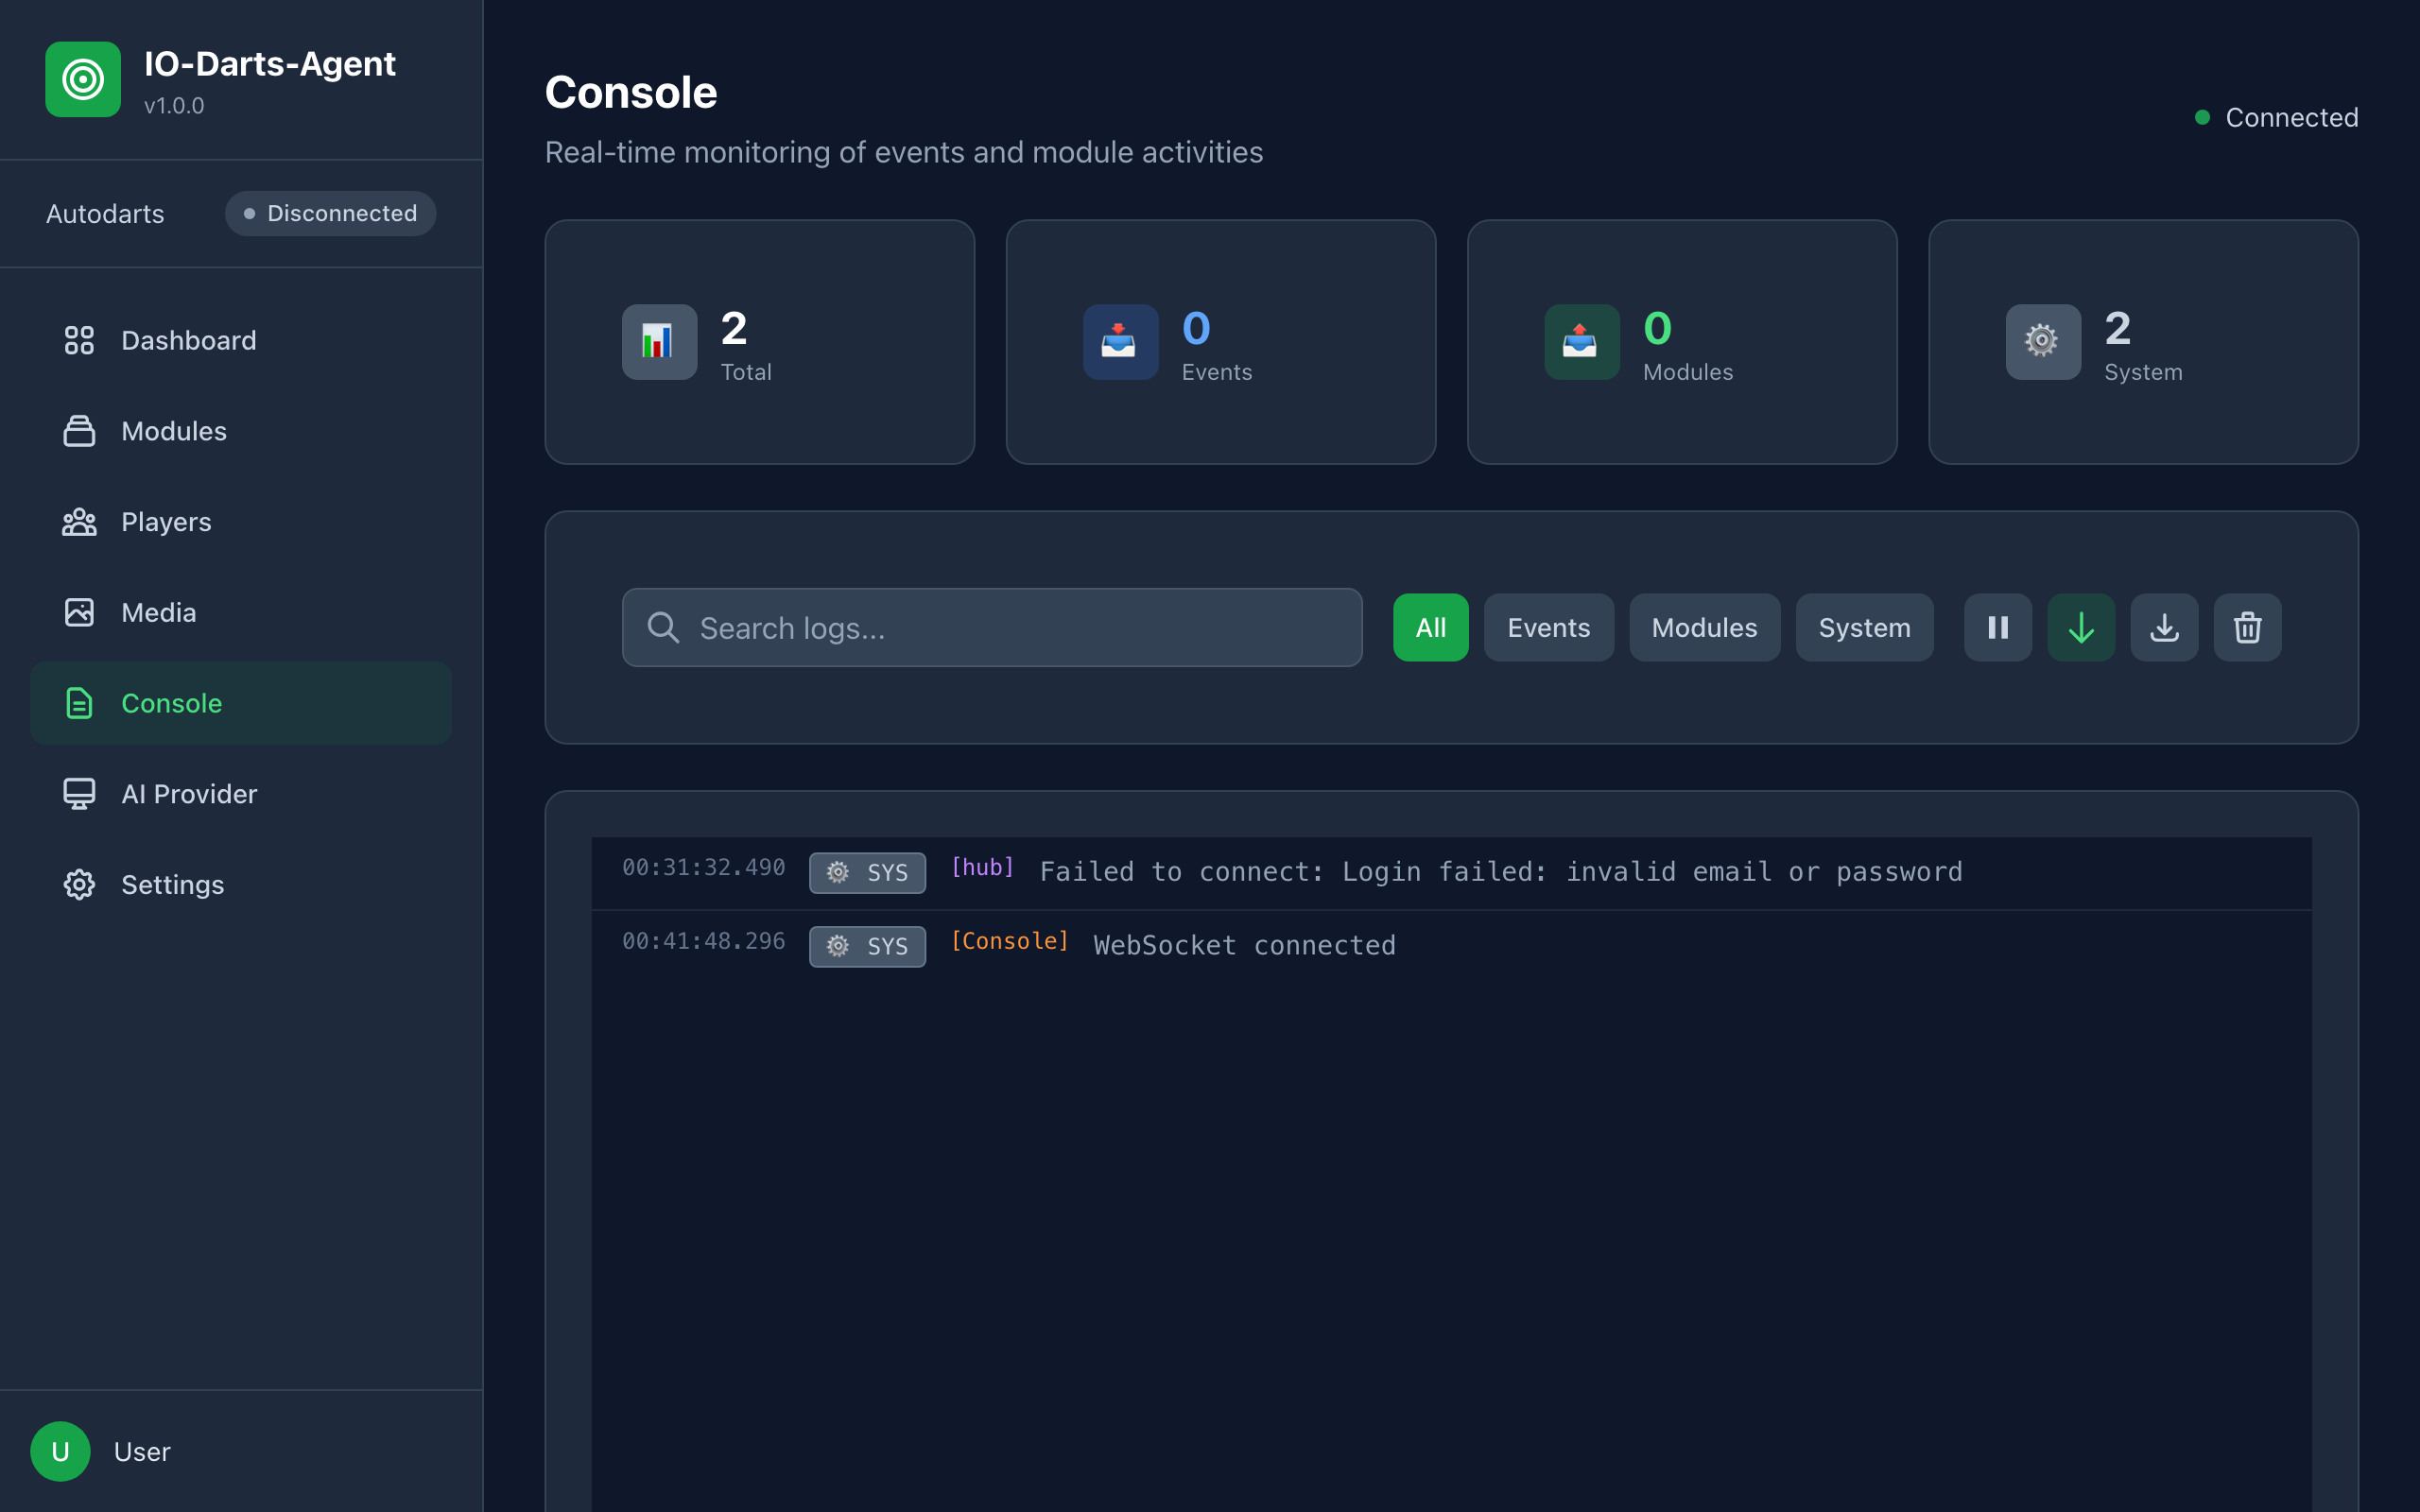Download logs with the export icon
This screenshot has height=1512, width=2420.
pyautogui.click(x=2164, y=627)
